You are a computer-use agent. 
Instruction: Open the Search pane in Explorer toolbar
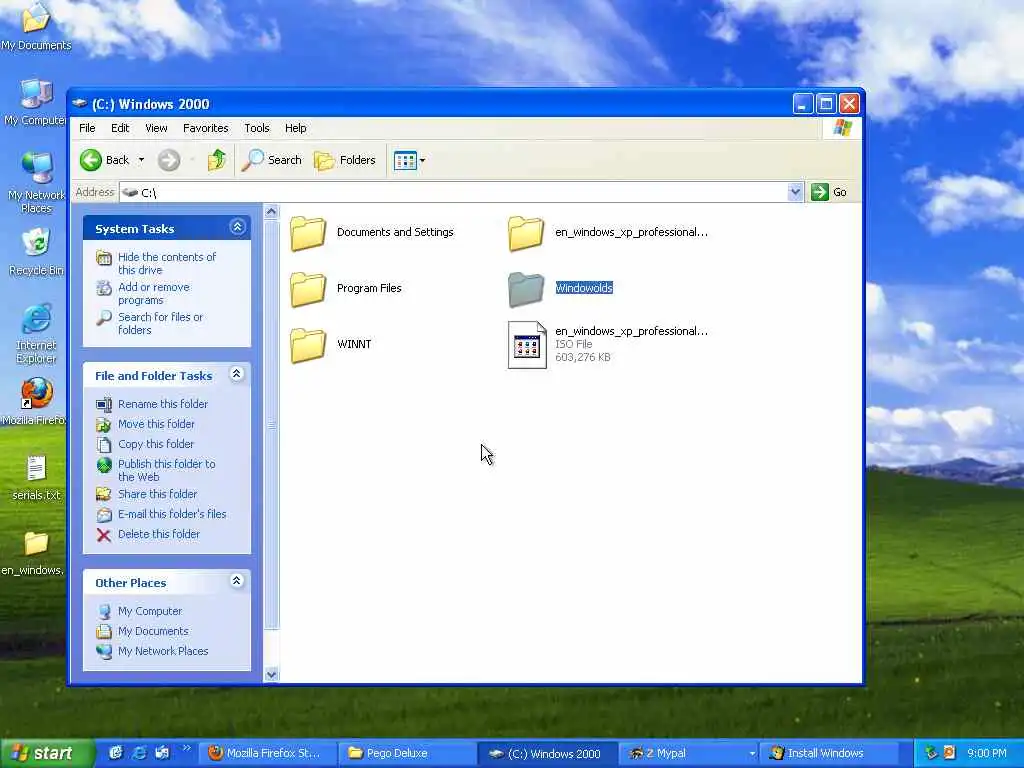click(x=272, y=160)
